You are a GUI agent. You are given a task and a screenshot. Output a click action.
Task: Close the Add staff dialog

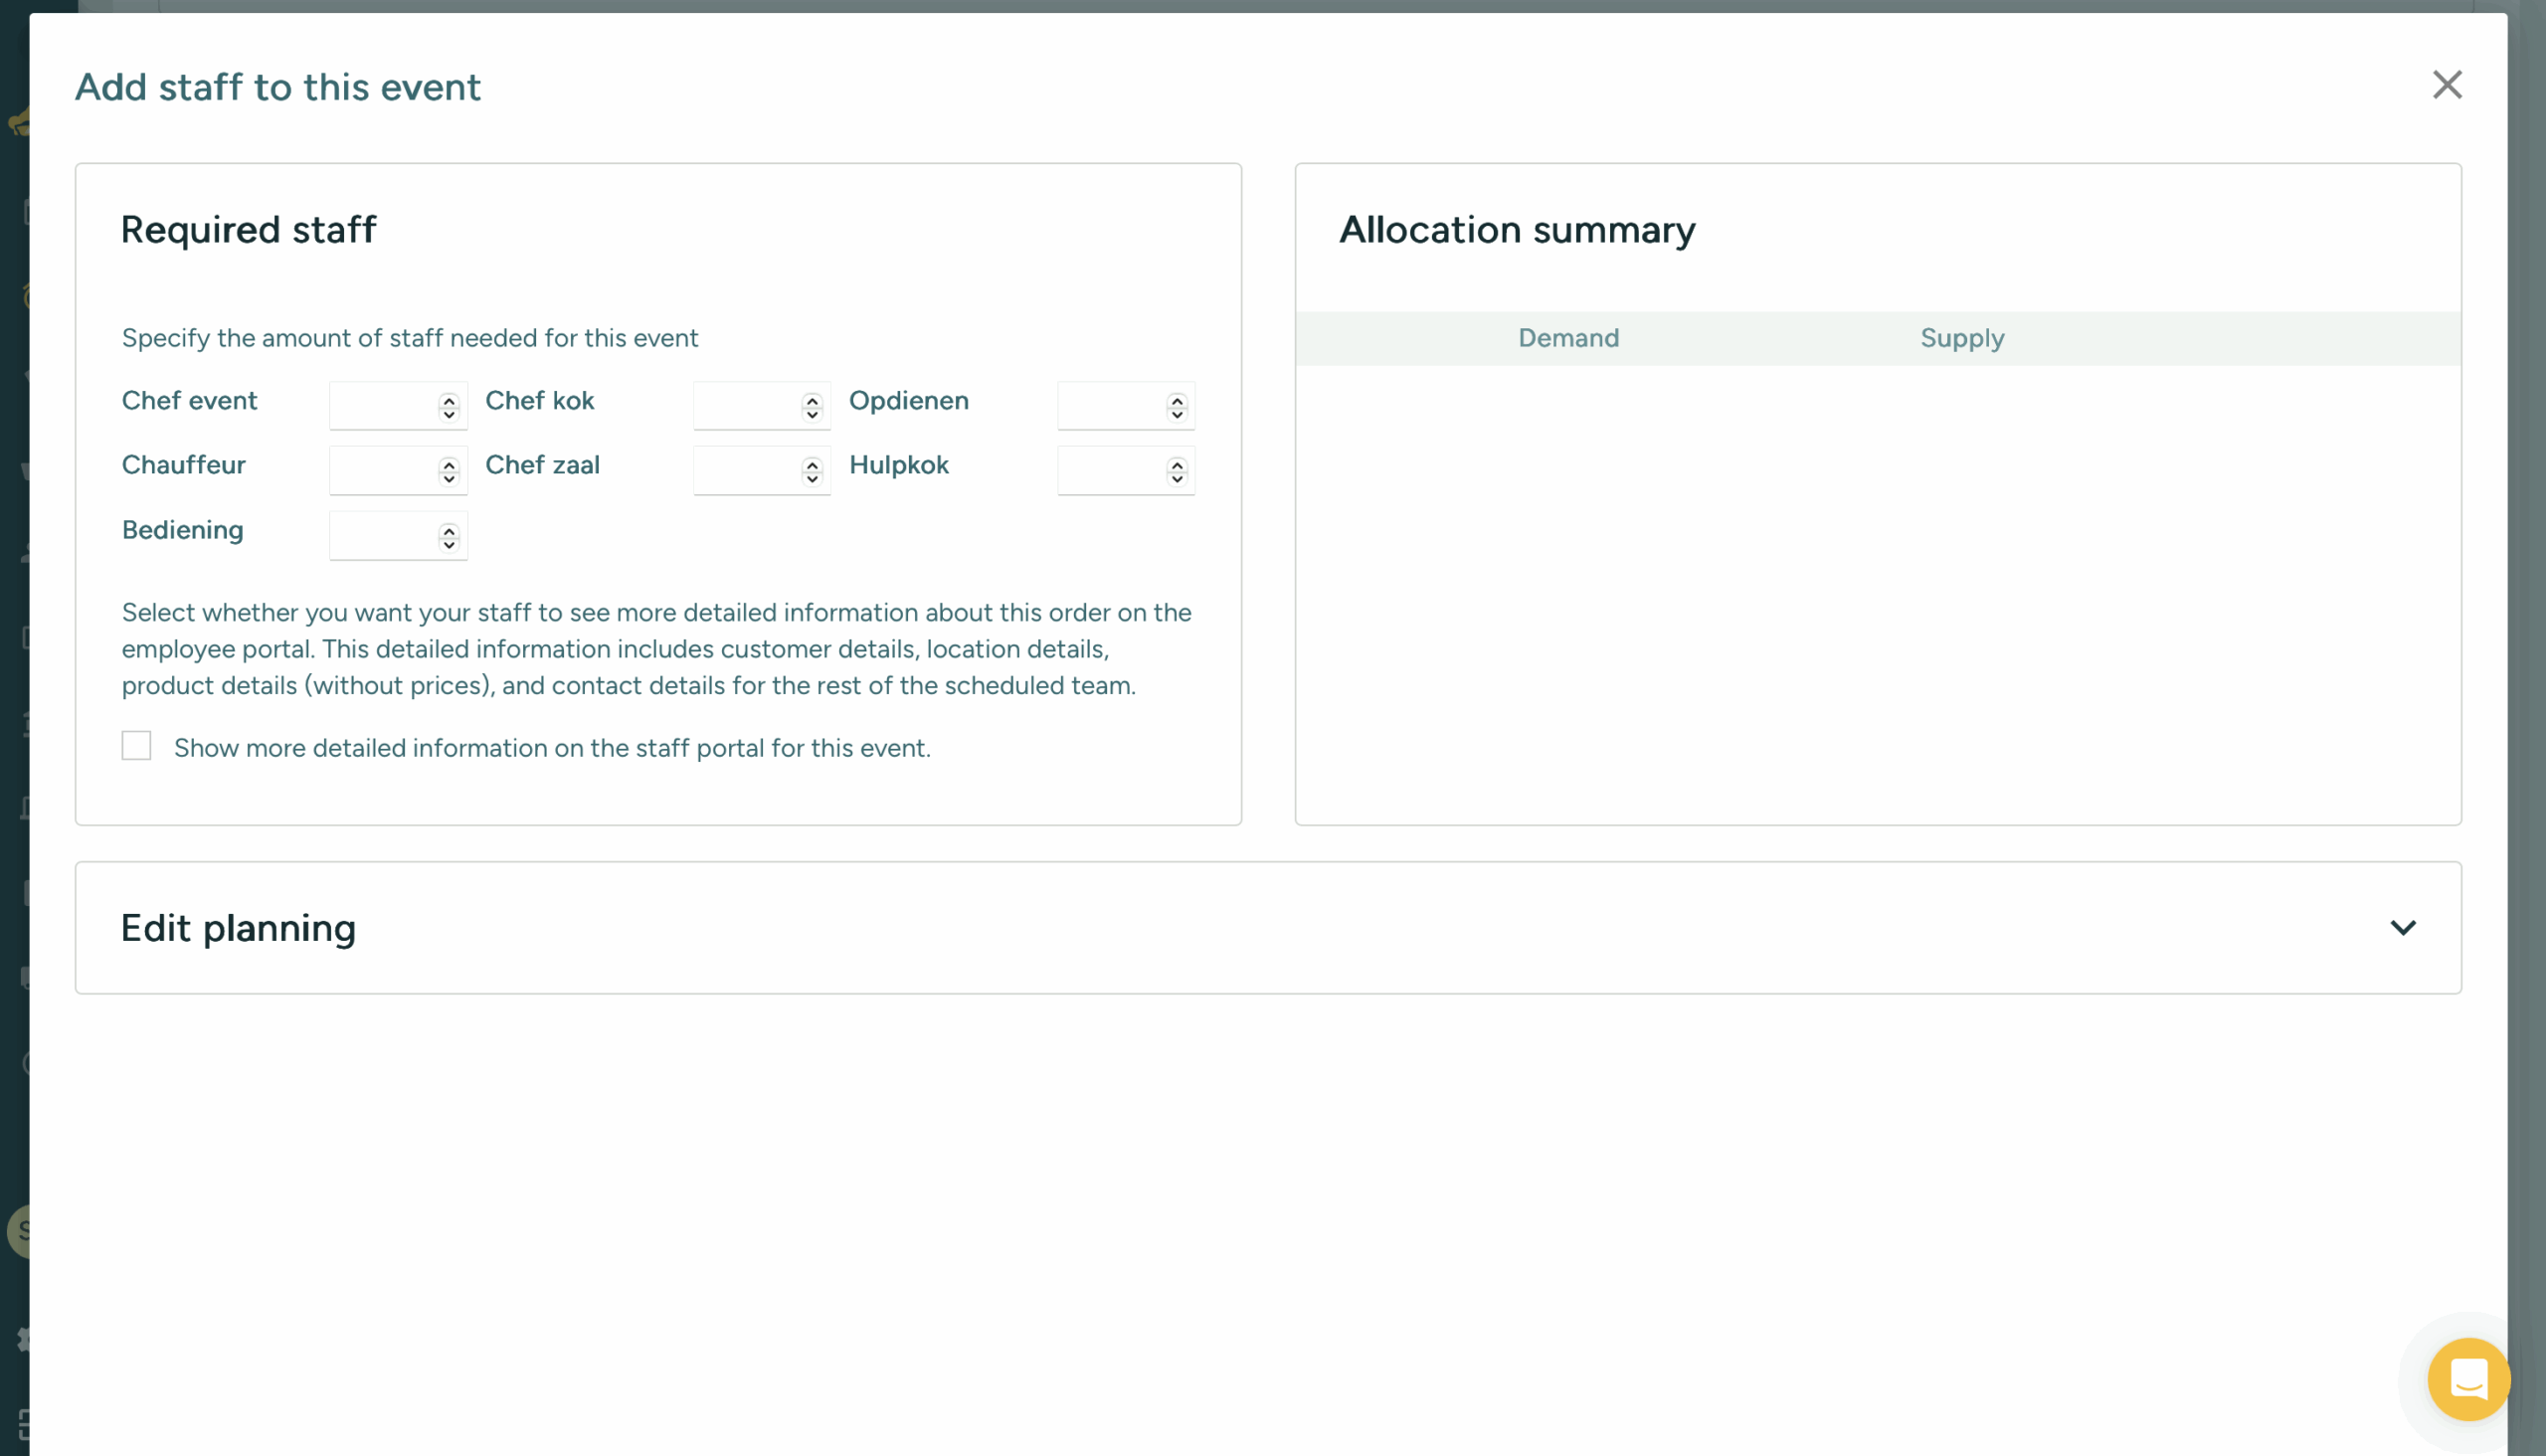(2446, 85)
